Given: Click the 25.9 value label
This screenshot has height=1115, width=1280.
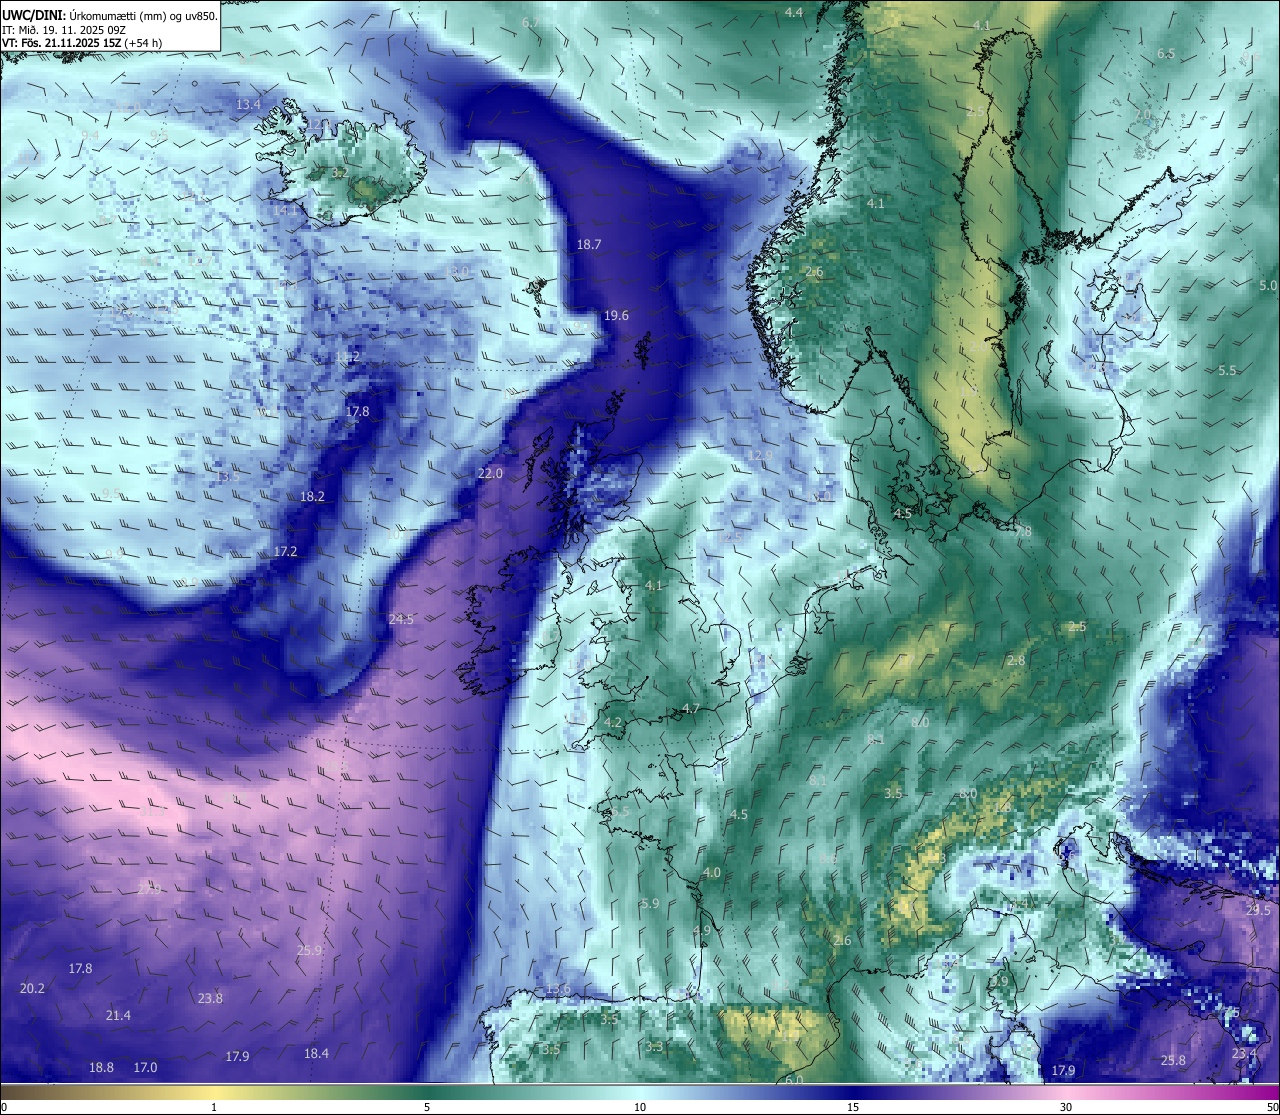Looking at the screenshot, I should click(309, 951).
